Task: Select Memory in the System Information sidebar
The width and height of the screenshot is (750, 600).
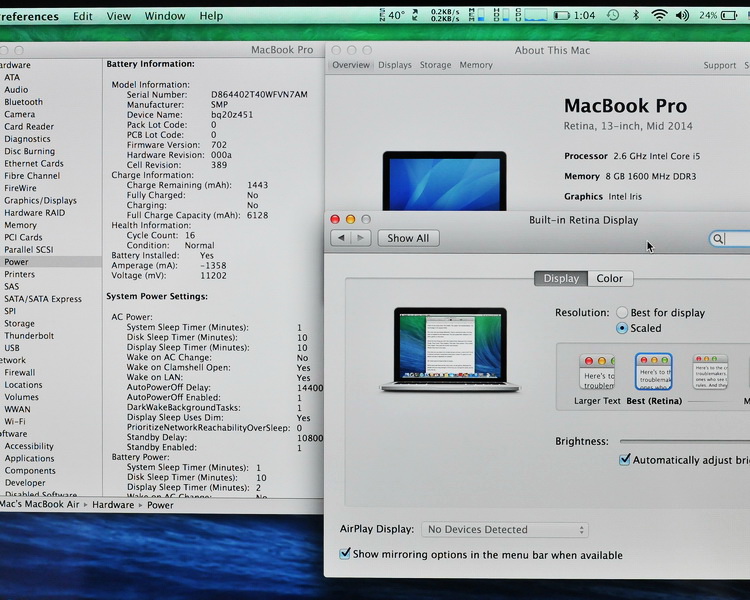Action: 20,225
